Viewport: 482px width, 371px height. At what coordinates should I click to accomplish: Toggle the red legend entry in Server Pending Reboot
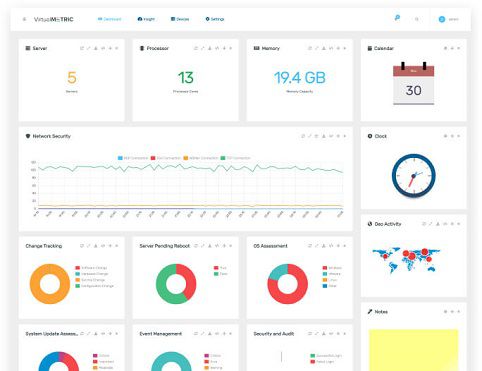220,268
